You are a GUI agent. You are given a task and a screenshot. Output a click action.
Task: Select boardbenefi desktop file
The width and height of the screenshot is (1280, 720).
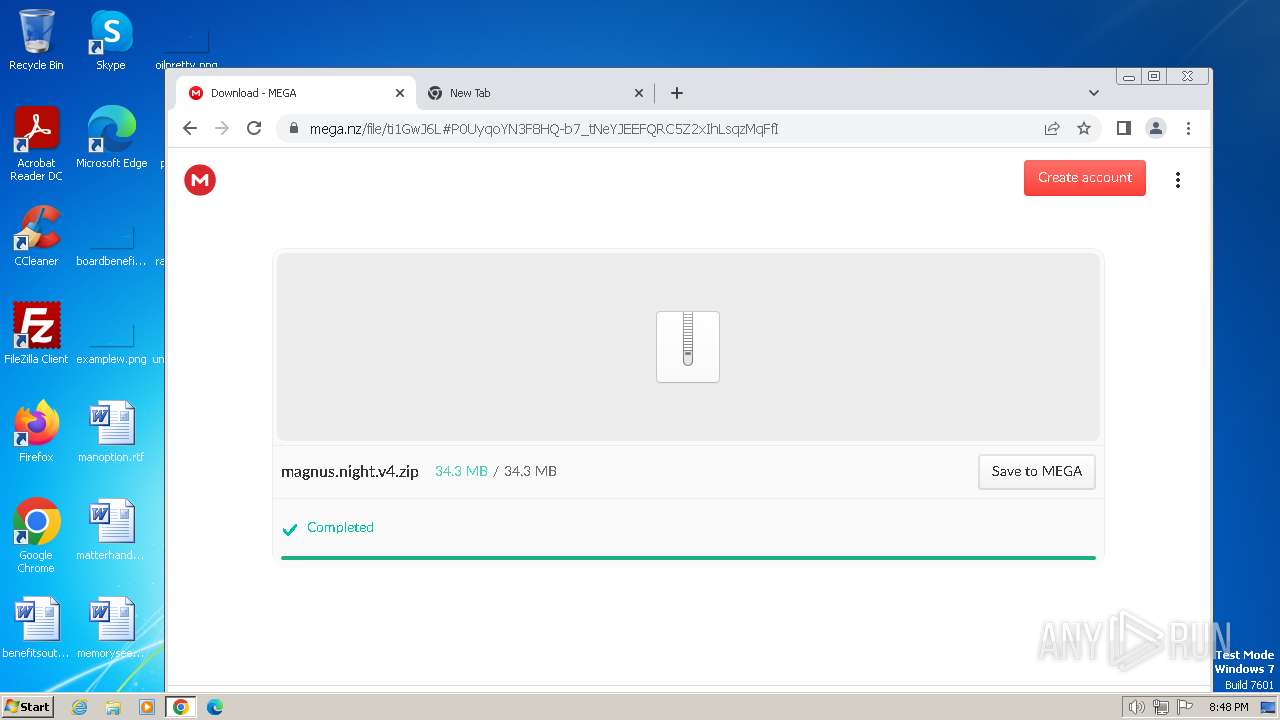click(x=111, y=245)
